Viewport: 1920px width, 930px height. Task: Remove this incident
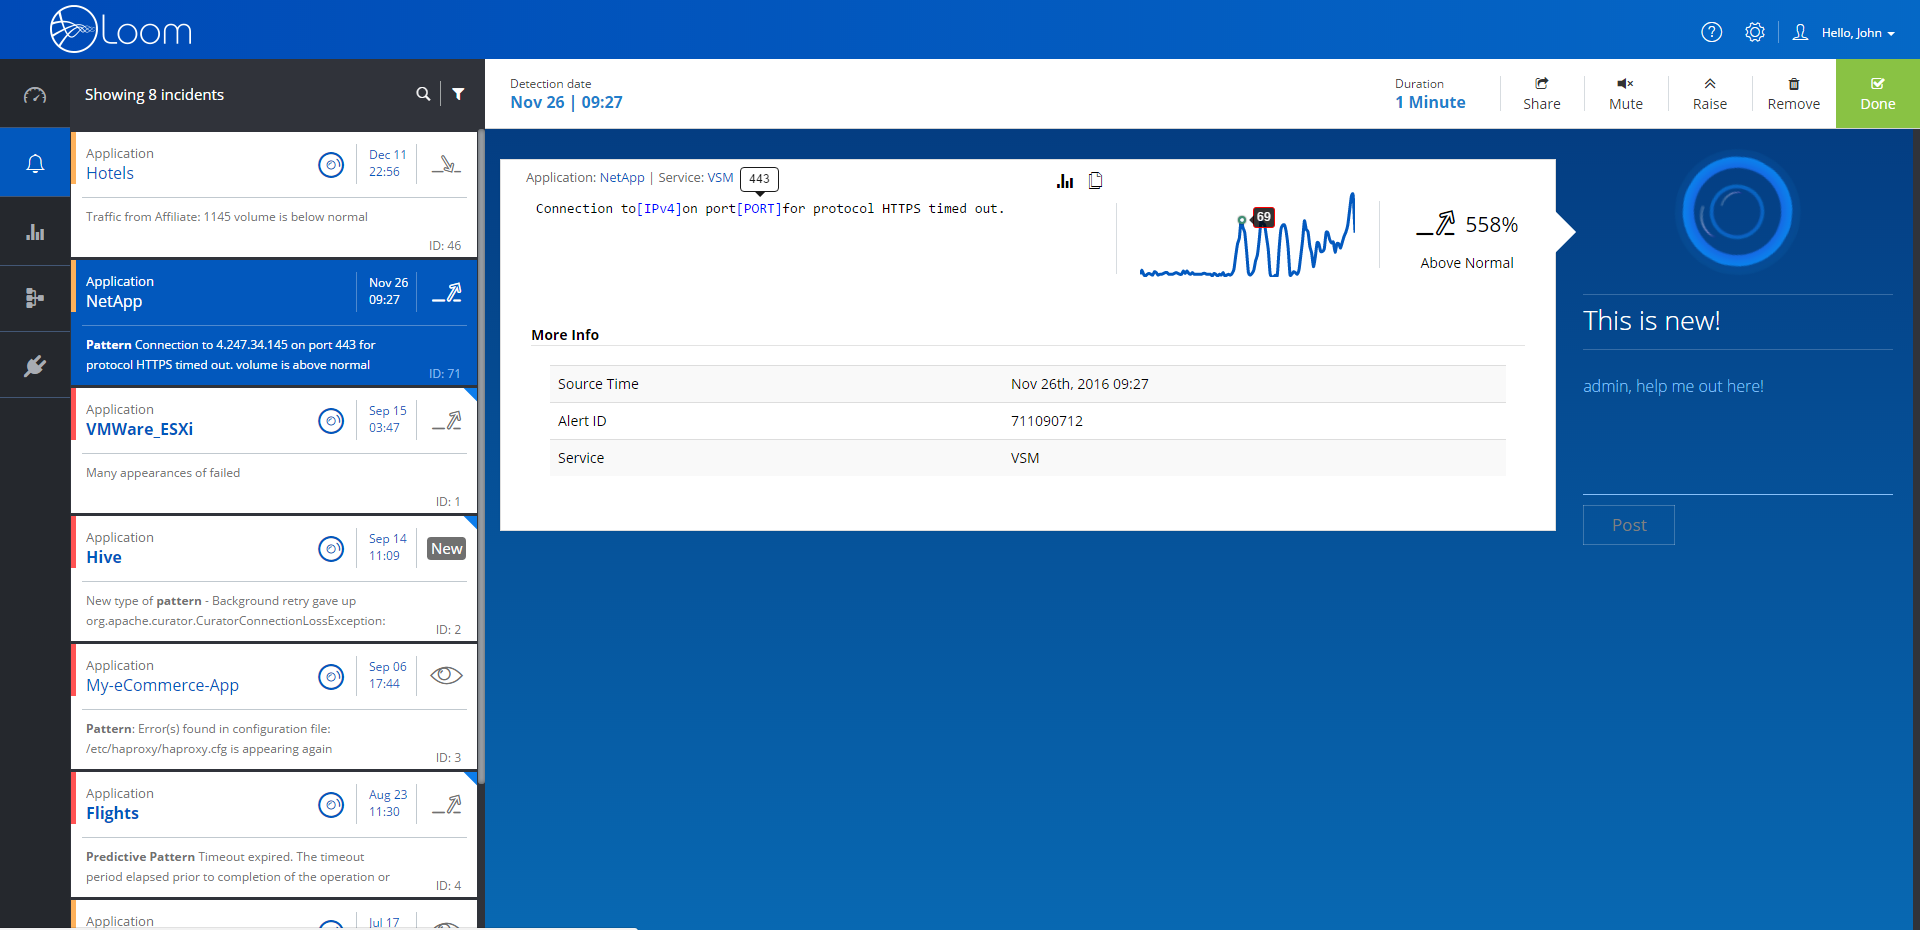(1793, 94)
